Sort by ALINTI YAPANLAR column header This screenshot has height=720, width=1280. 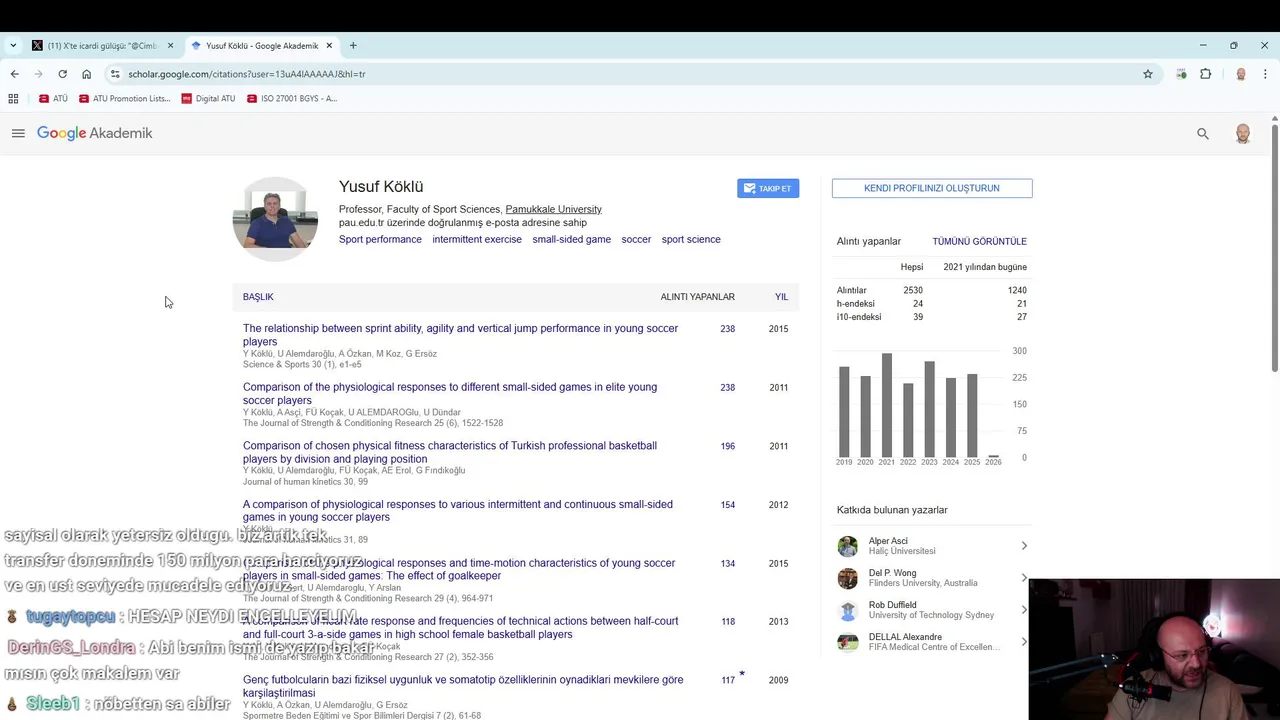pos(697,297)
